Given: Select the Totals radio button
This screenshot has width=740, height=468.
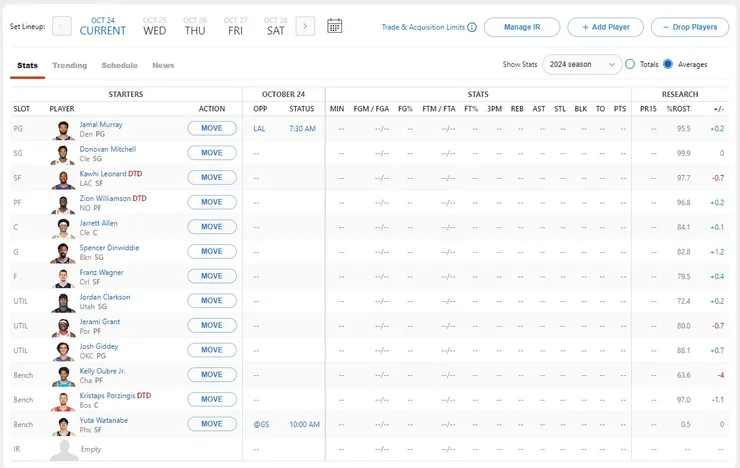Looking at the screenshot, I should (x=630, y=64).
